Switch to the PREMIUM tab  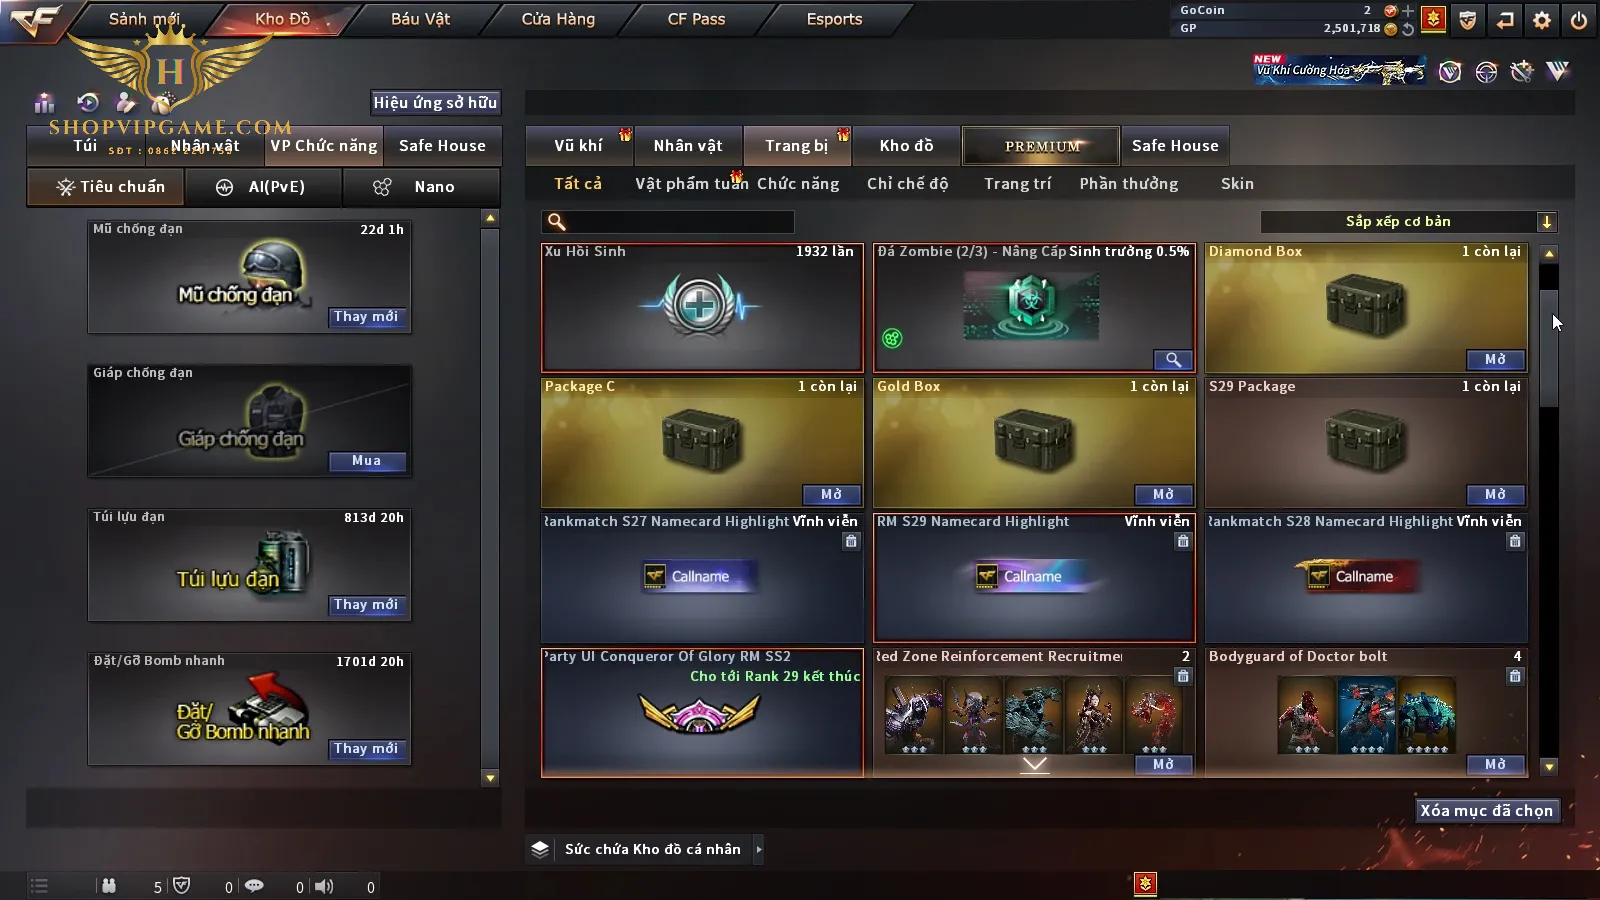pyautogui.click(x=1041, y=146)
